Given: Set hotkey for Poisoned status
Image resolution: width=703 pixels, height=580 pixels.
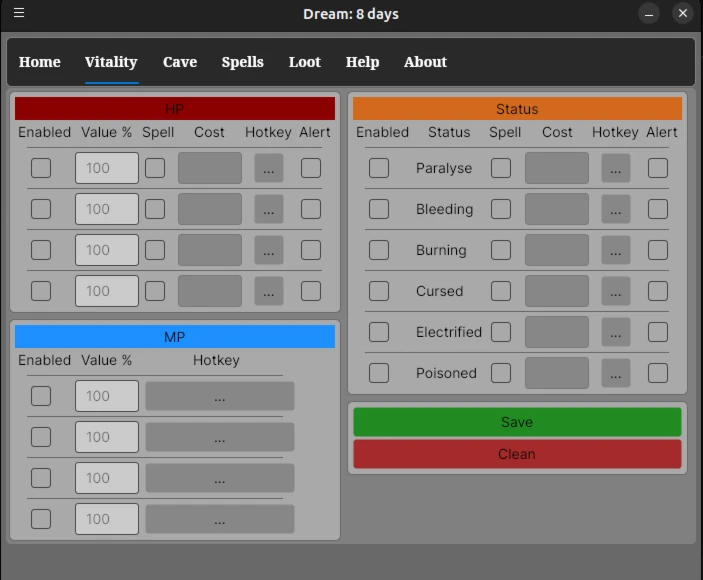Looking at the screenshot, I should click(616, 373).
